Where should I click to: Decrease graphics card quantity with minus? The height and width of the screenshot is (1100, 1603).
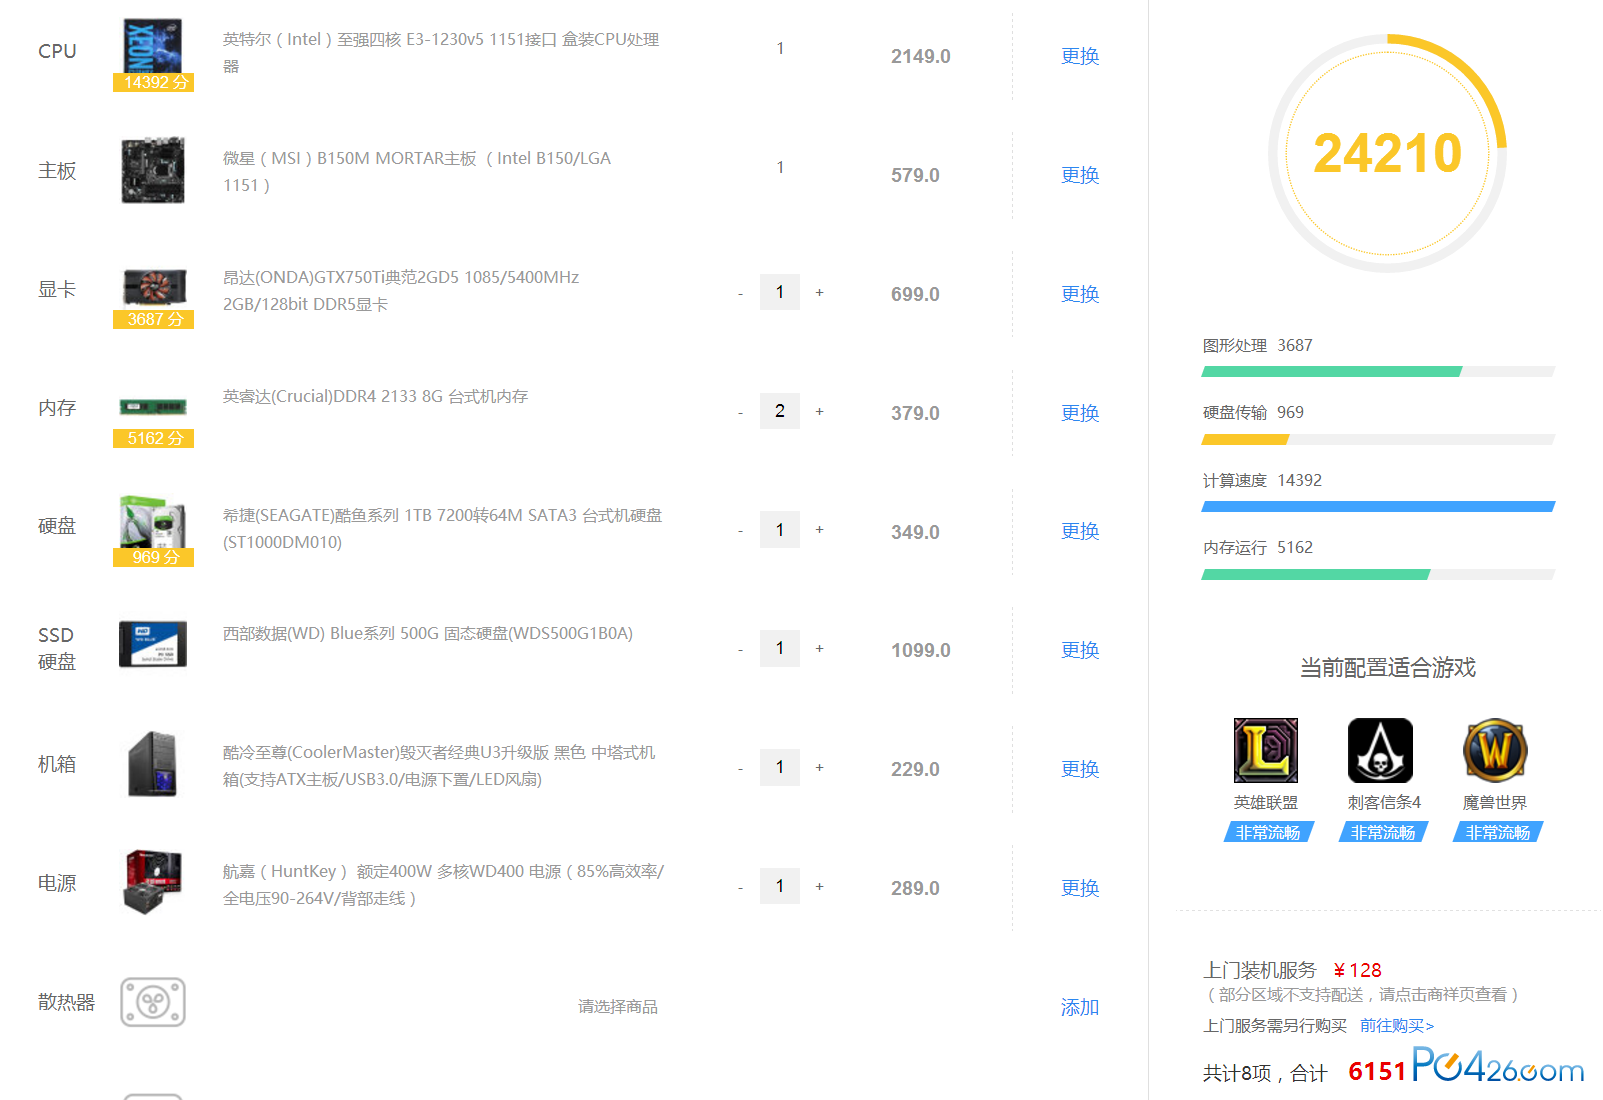tap(740, 294)
